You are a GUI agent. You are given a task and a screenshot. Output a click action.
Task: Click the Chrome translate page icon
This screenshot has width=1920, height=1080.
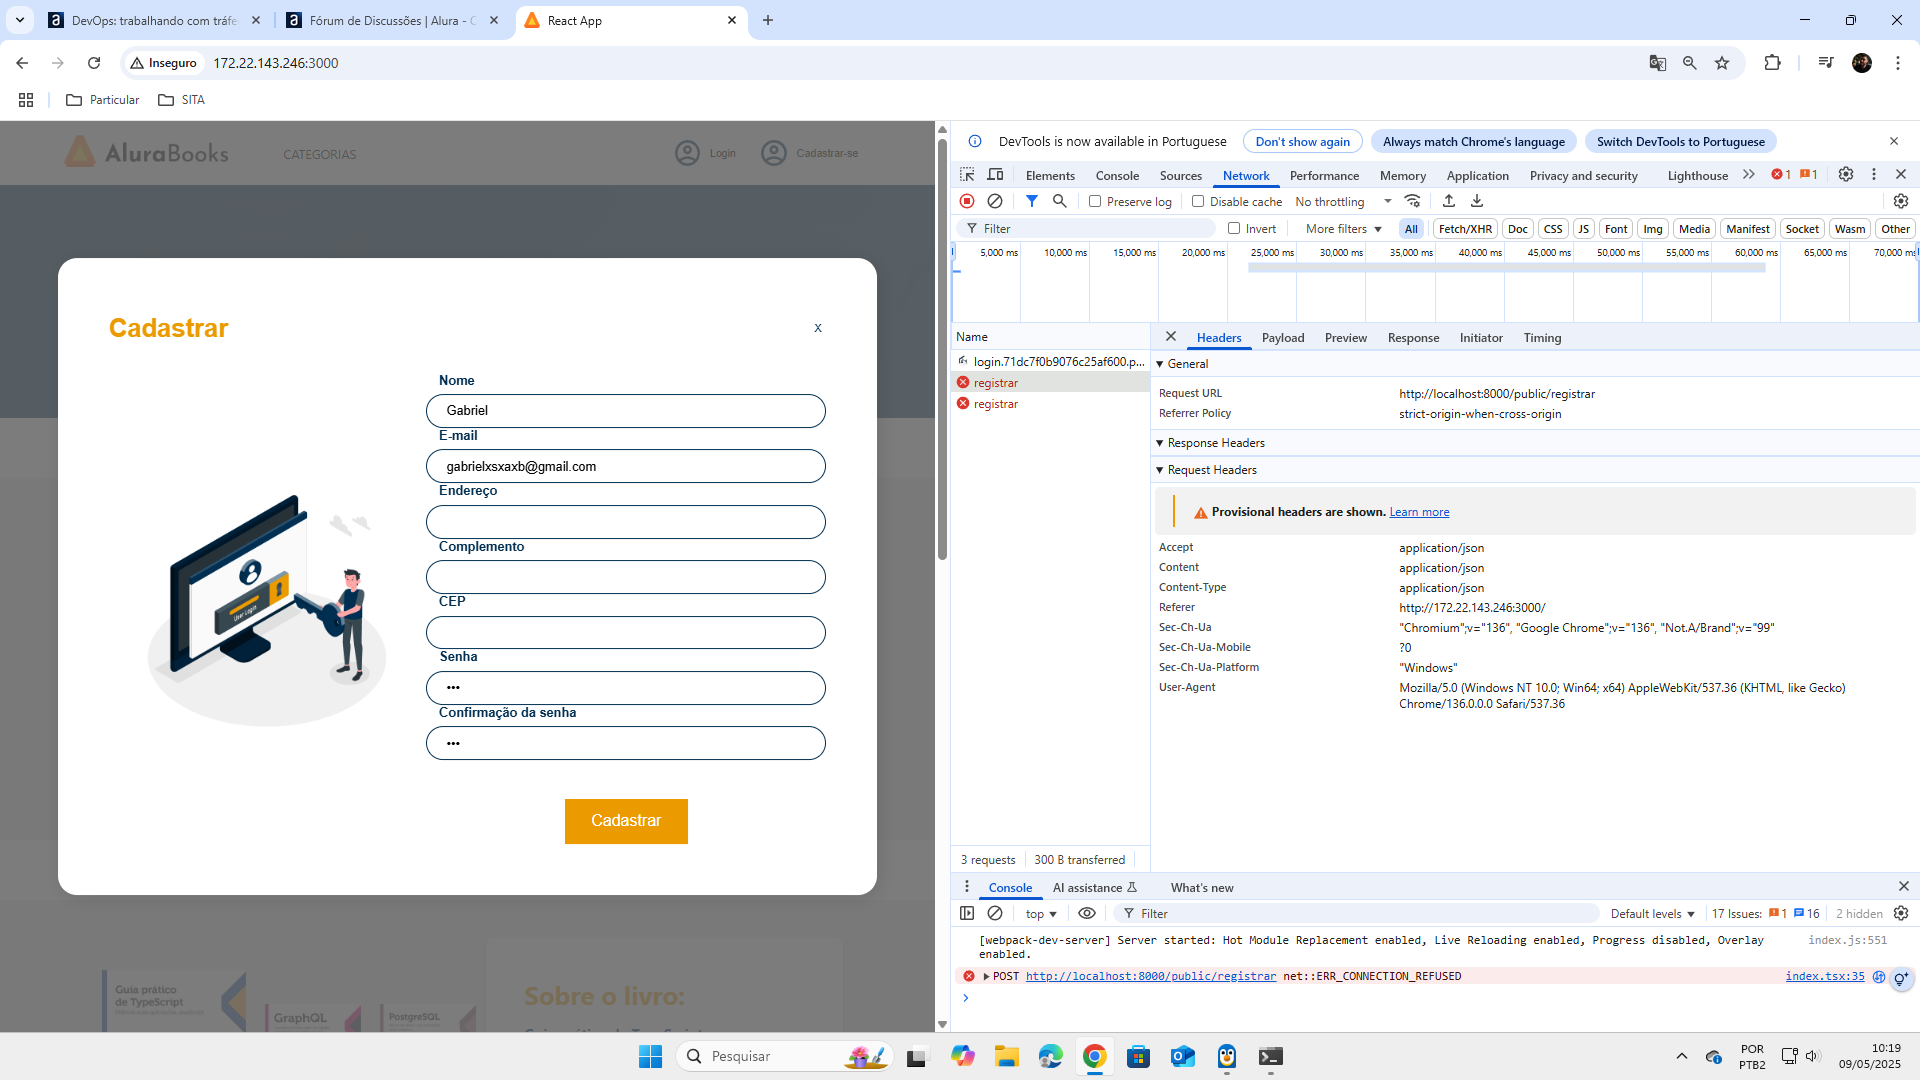[x=1657, y=63]
